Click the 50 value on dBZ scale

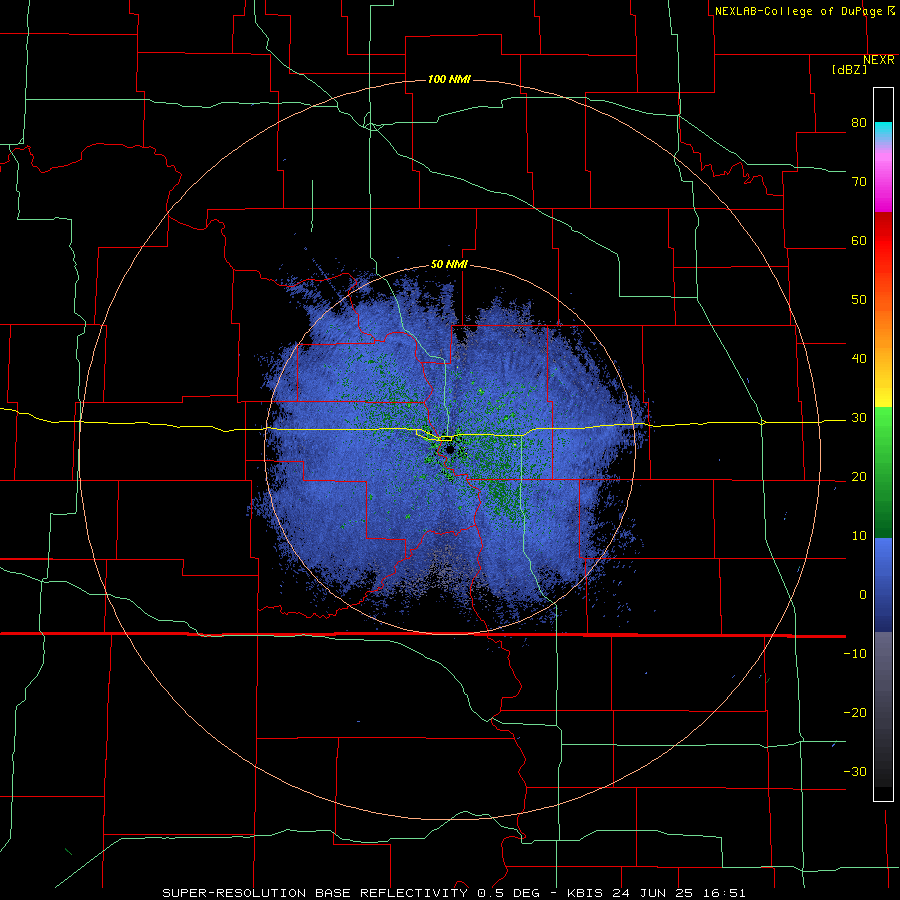(859, 300)
